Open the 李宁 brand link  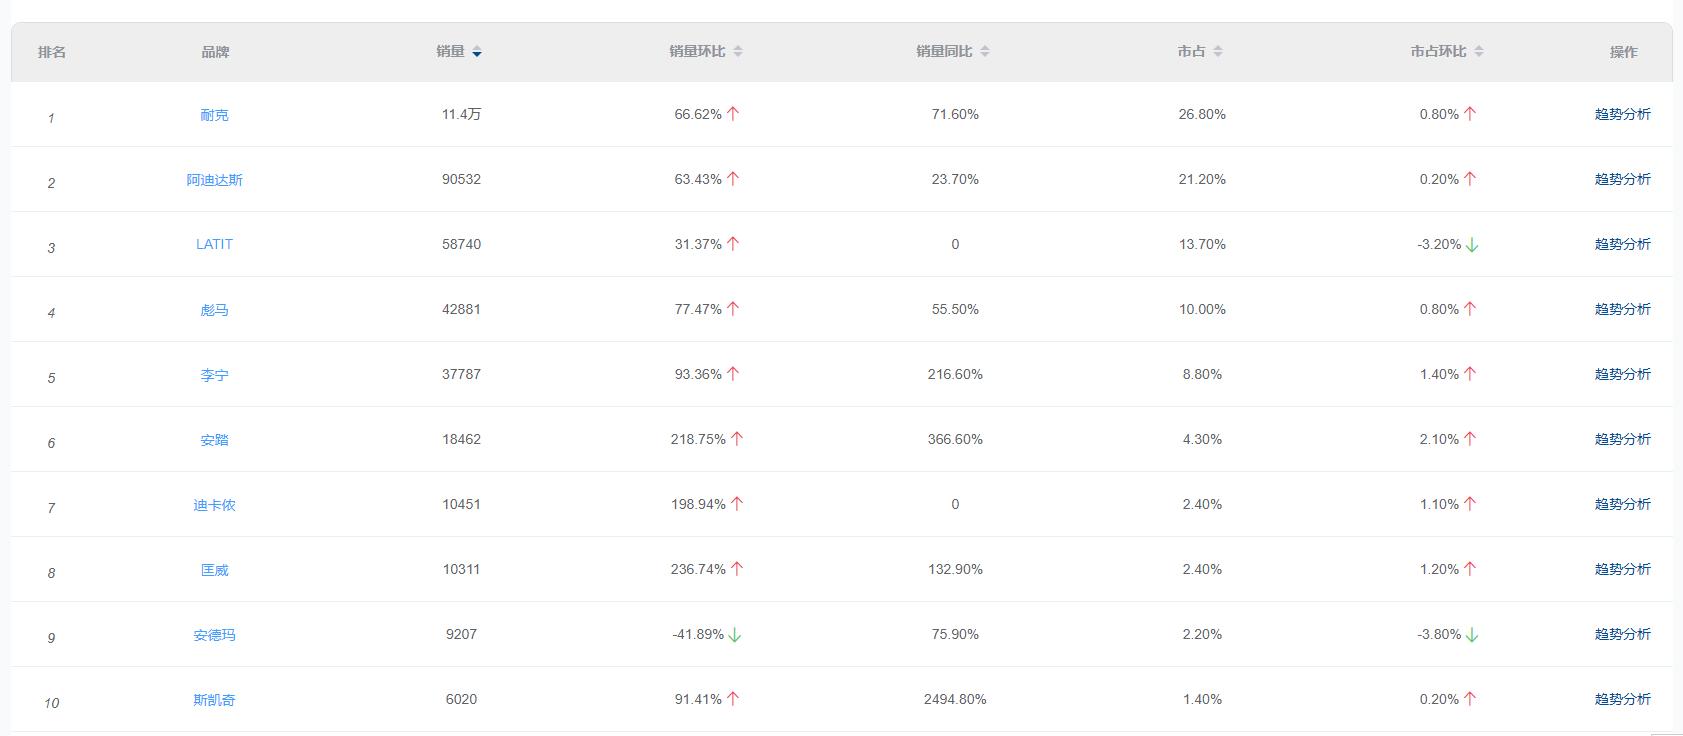[x=214, y=375]
